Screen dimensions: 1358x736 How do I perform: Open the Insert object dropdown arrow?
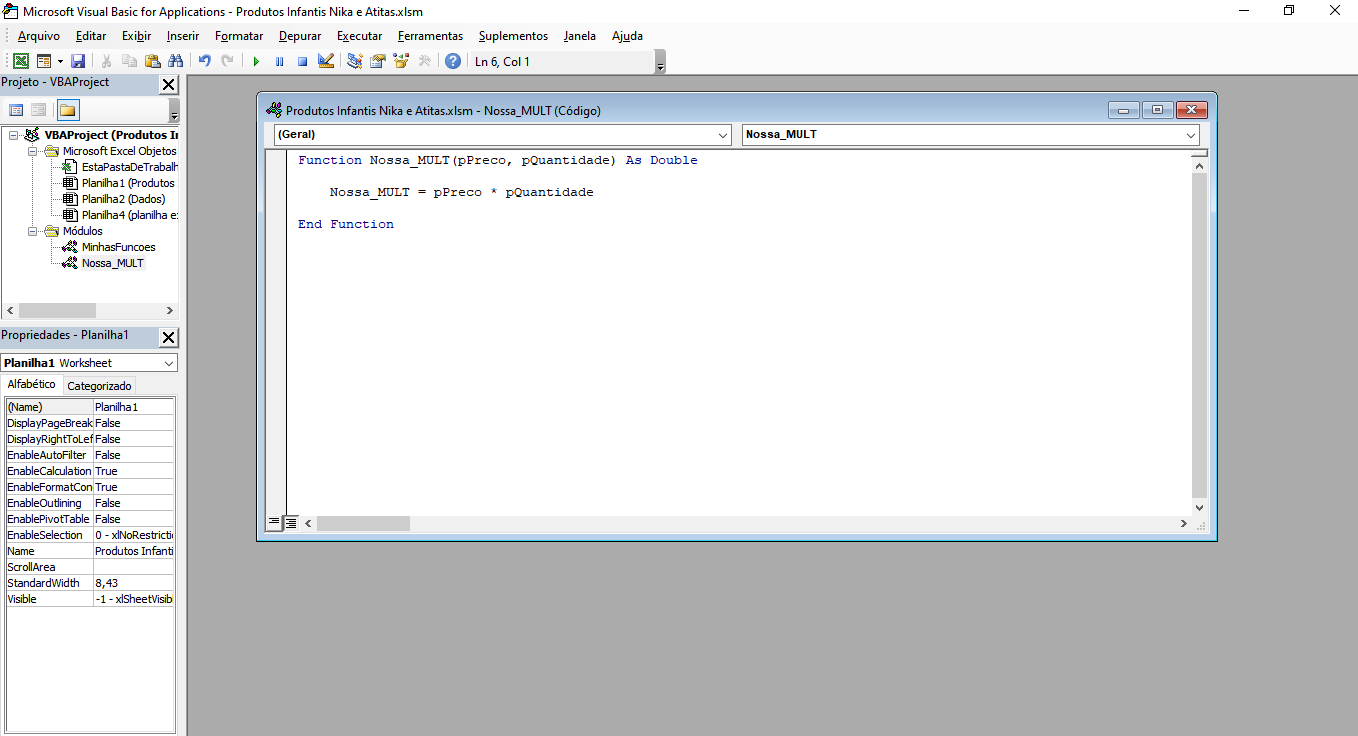[x=60, y=61]
